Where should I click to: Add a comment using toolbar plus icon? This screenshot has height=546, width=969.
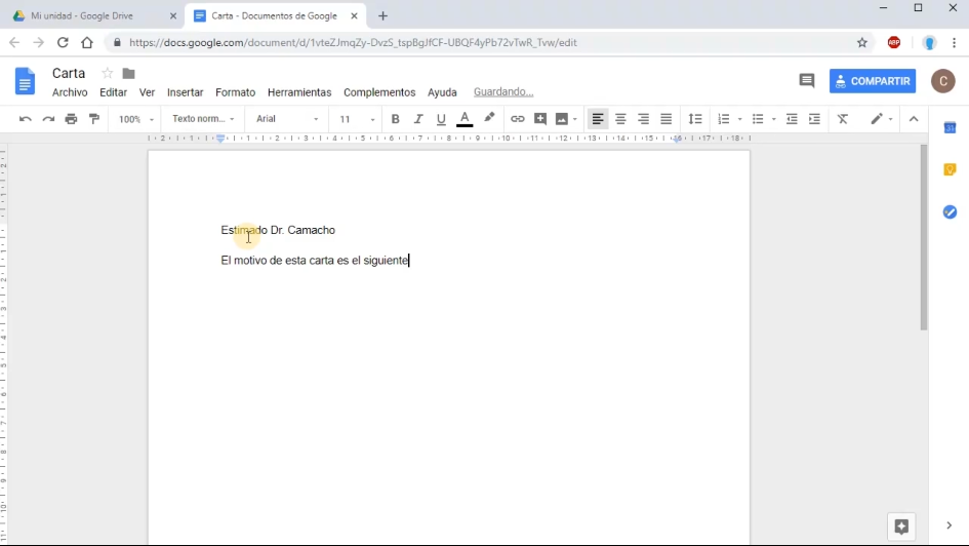540,119
